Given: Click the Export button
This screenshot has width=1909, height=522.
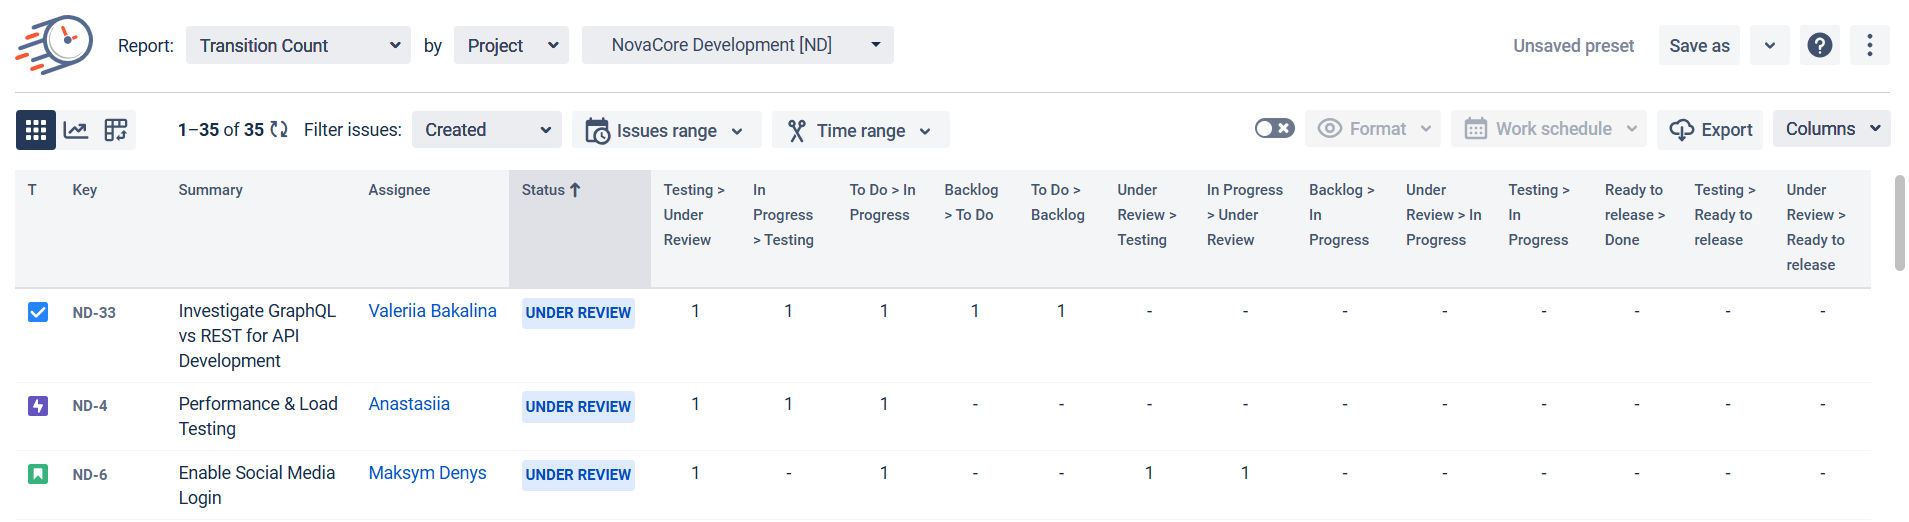Looking at the screenshot, I should coord(1710,130).
